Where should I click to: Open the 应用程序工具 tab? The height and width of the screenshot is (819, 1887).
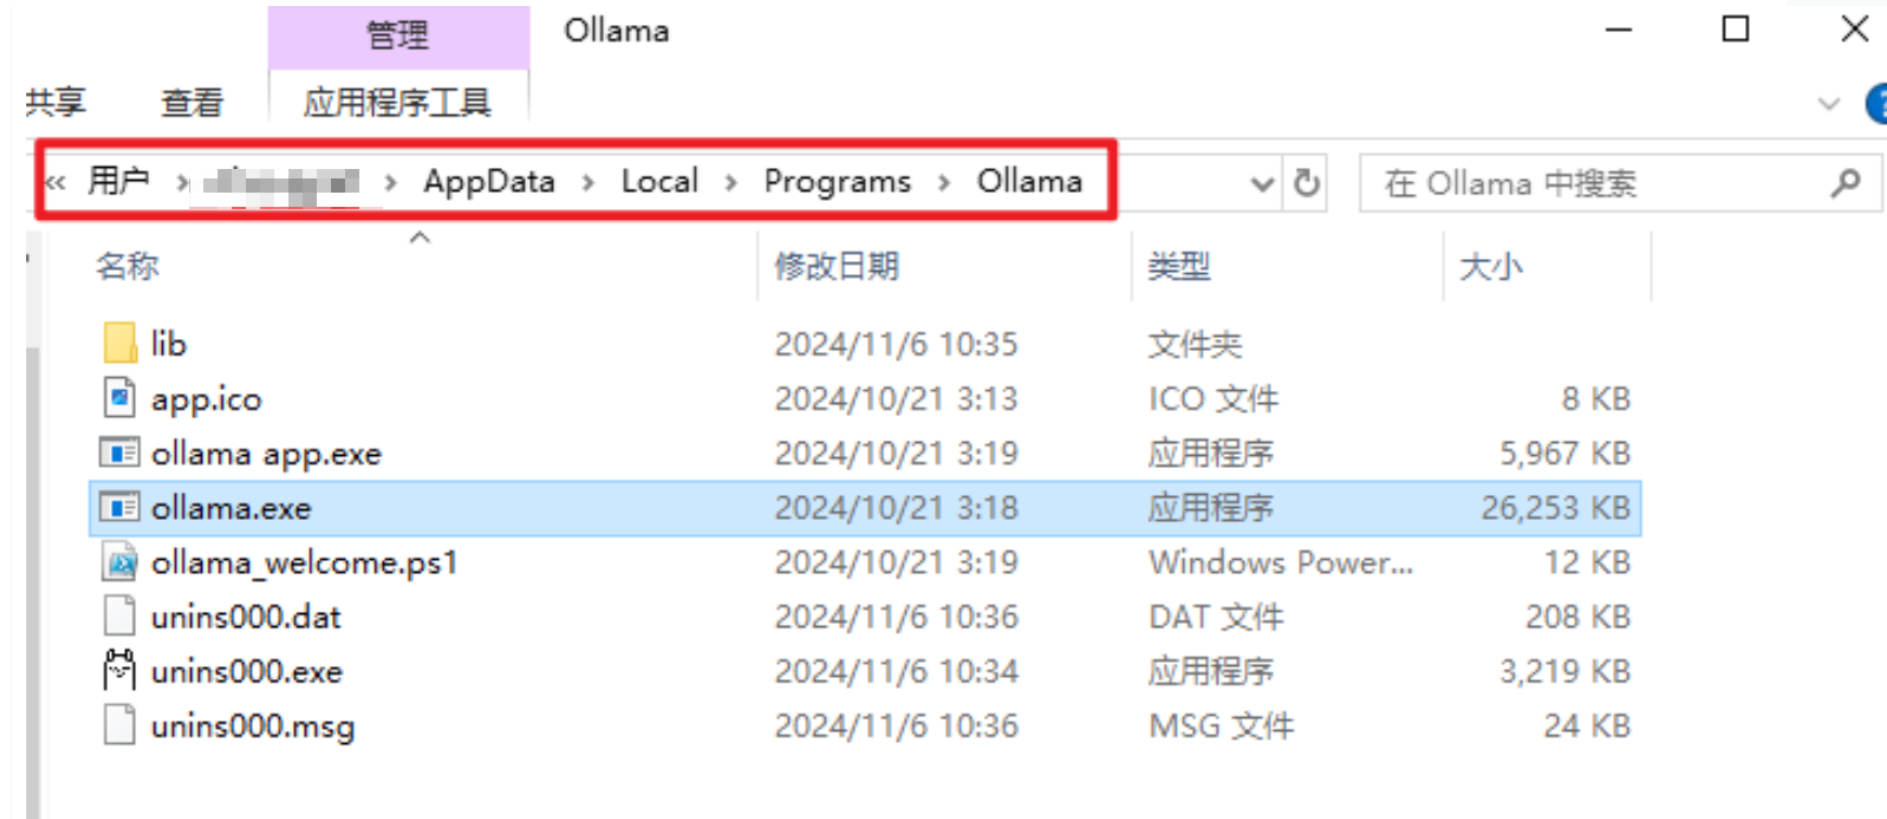pos(398,102)
